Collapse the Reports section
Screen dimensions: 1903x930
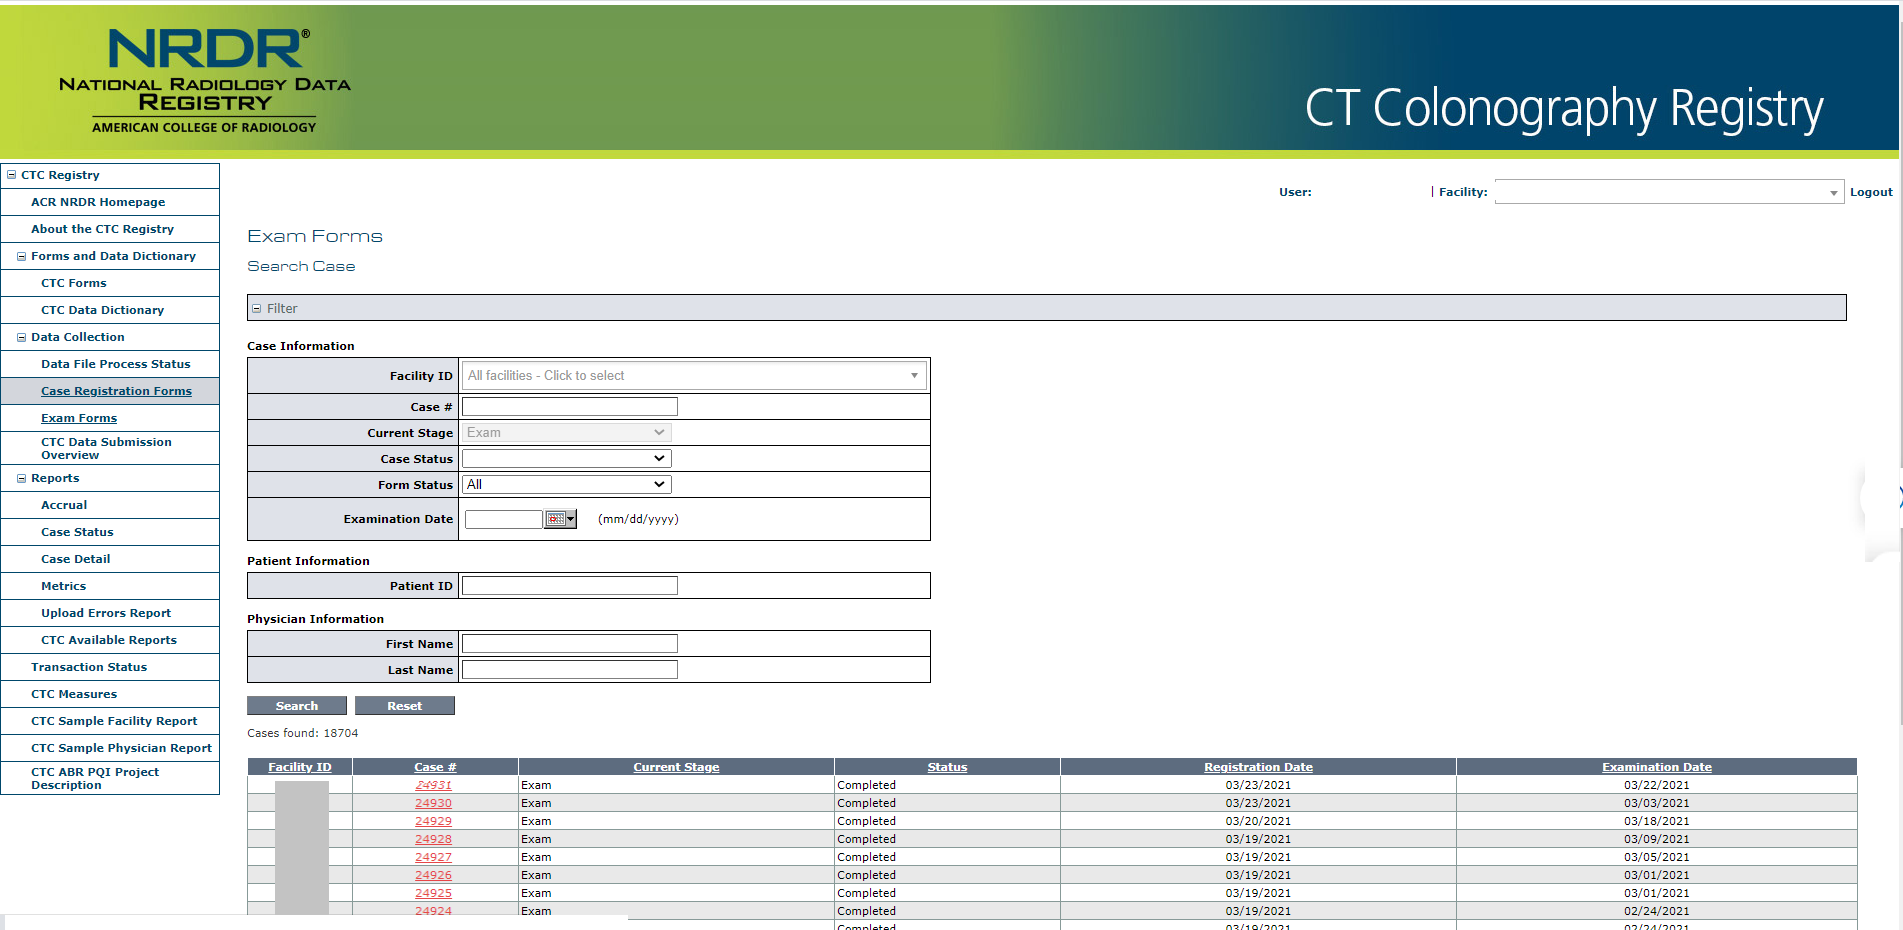click(x=22, y=478)
